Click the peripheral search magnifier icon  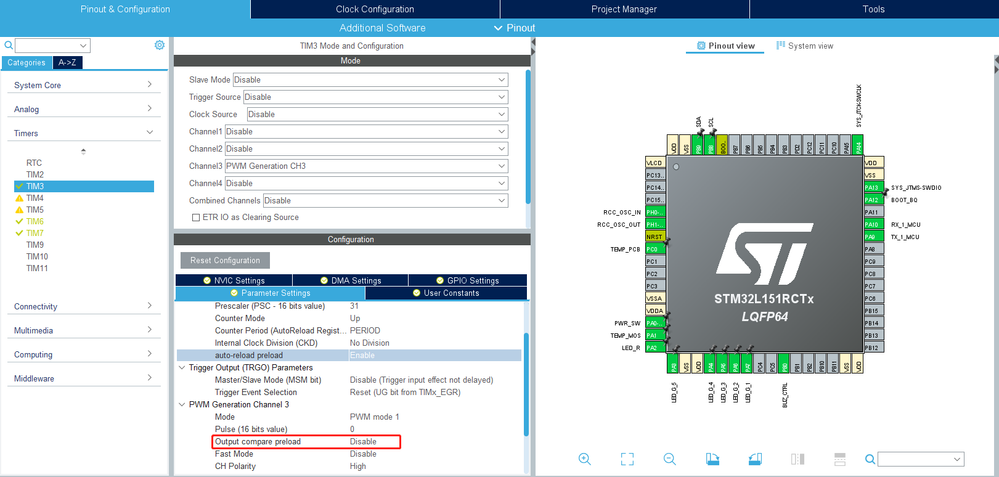8,45
